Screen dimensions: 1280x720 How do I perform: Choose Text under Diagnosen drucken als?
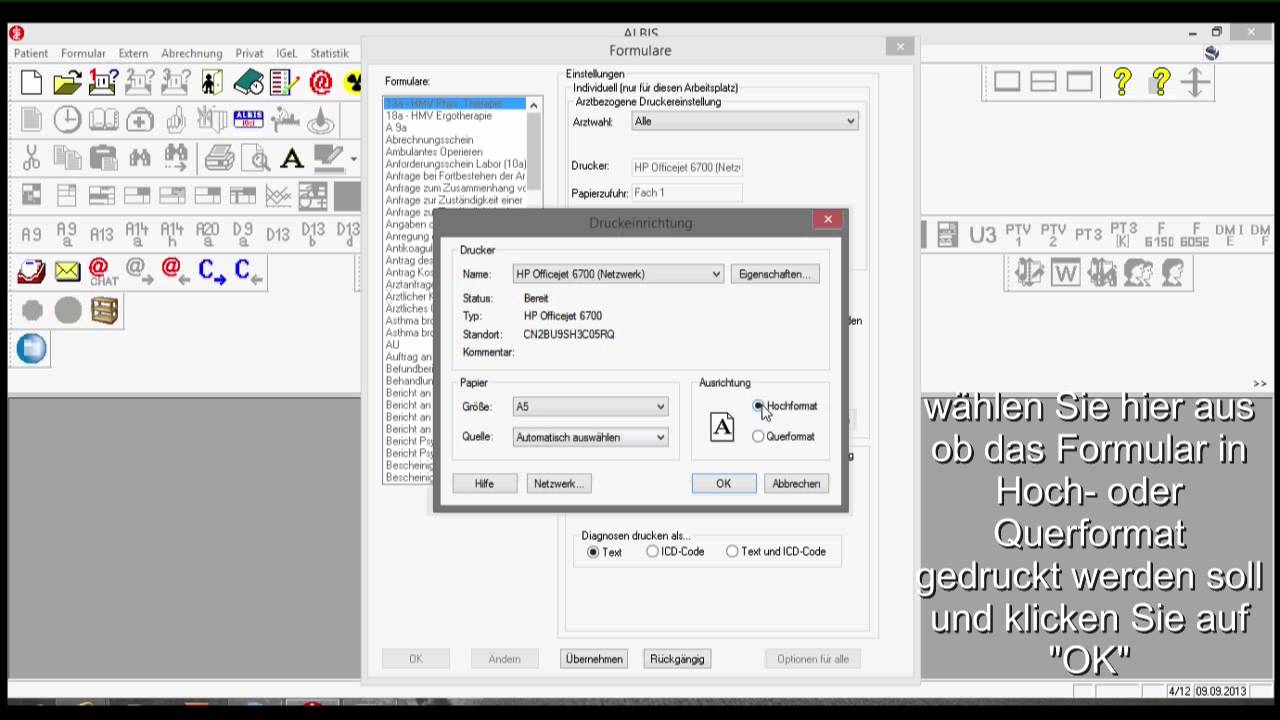pyautogui.click(x=593, y=552)
